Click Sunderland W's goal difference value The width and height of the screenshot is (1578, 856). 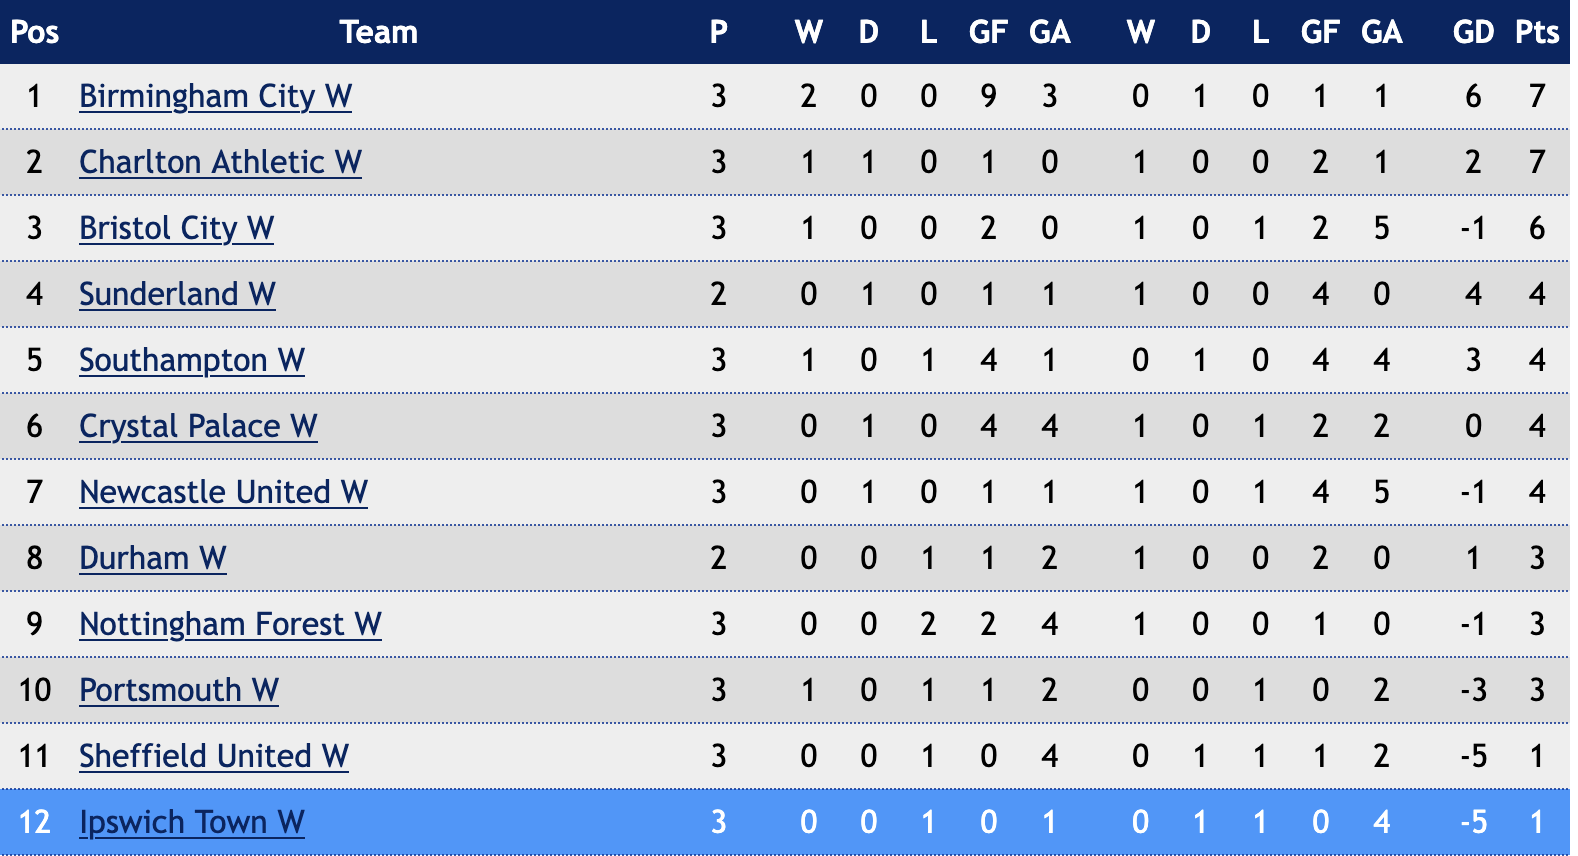[x=1473, y=294]
